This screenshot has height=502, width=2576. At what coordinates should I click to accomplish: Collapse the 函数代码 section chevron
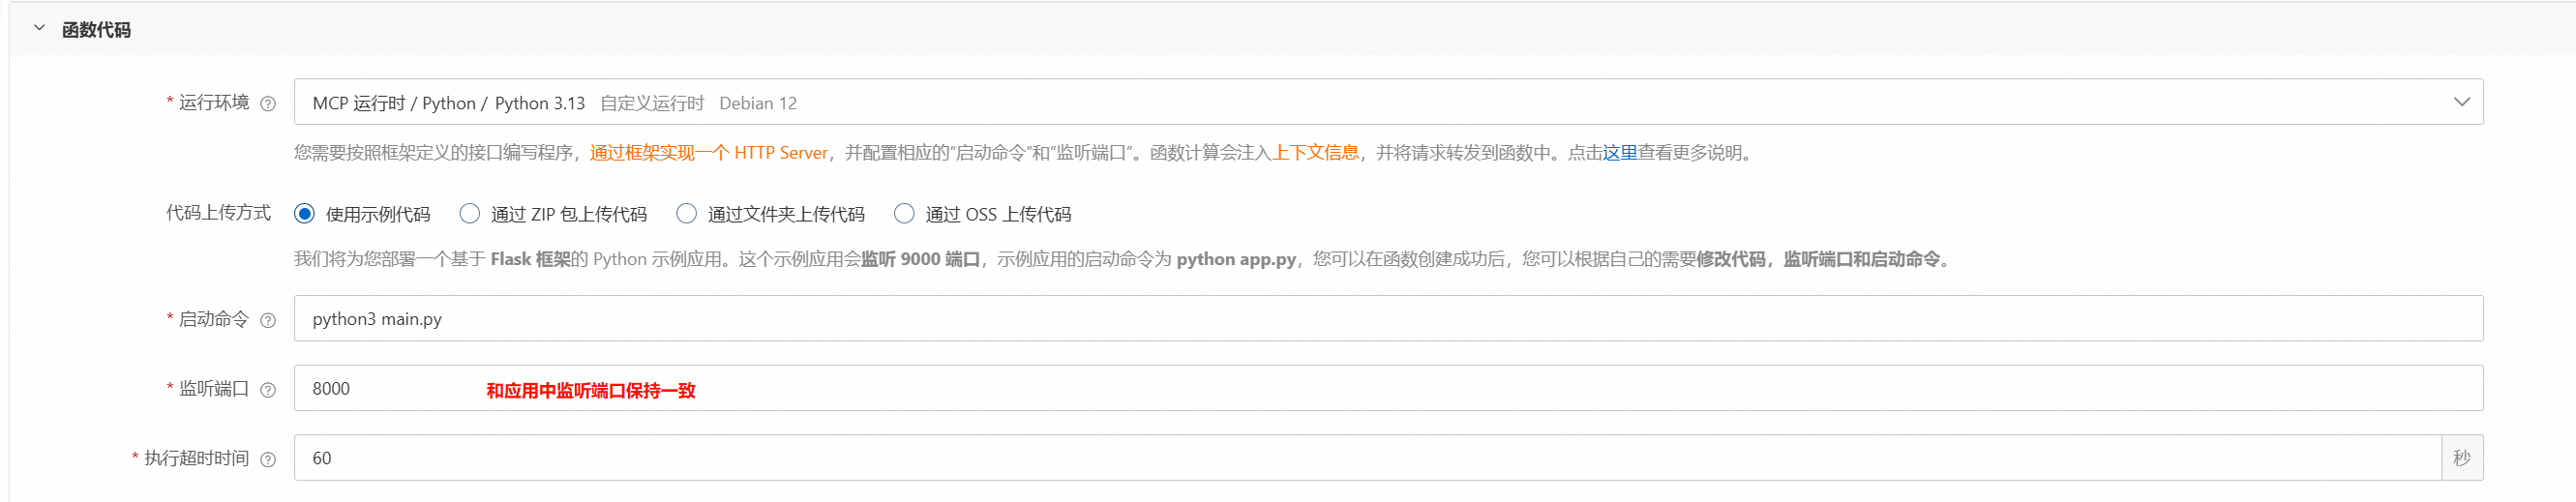click(40, 29)
